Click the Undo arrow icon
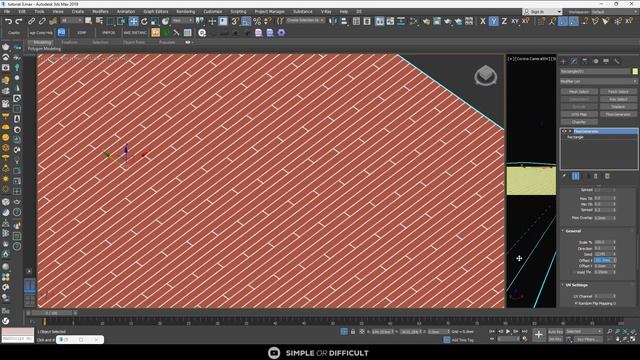The image size is (640, 360). coord(9,21)
